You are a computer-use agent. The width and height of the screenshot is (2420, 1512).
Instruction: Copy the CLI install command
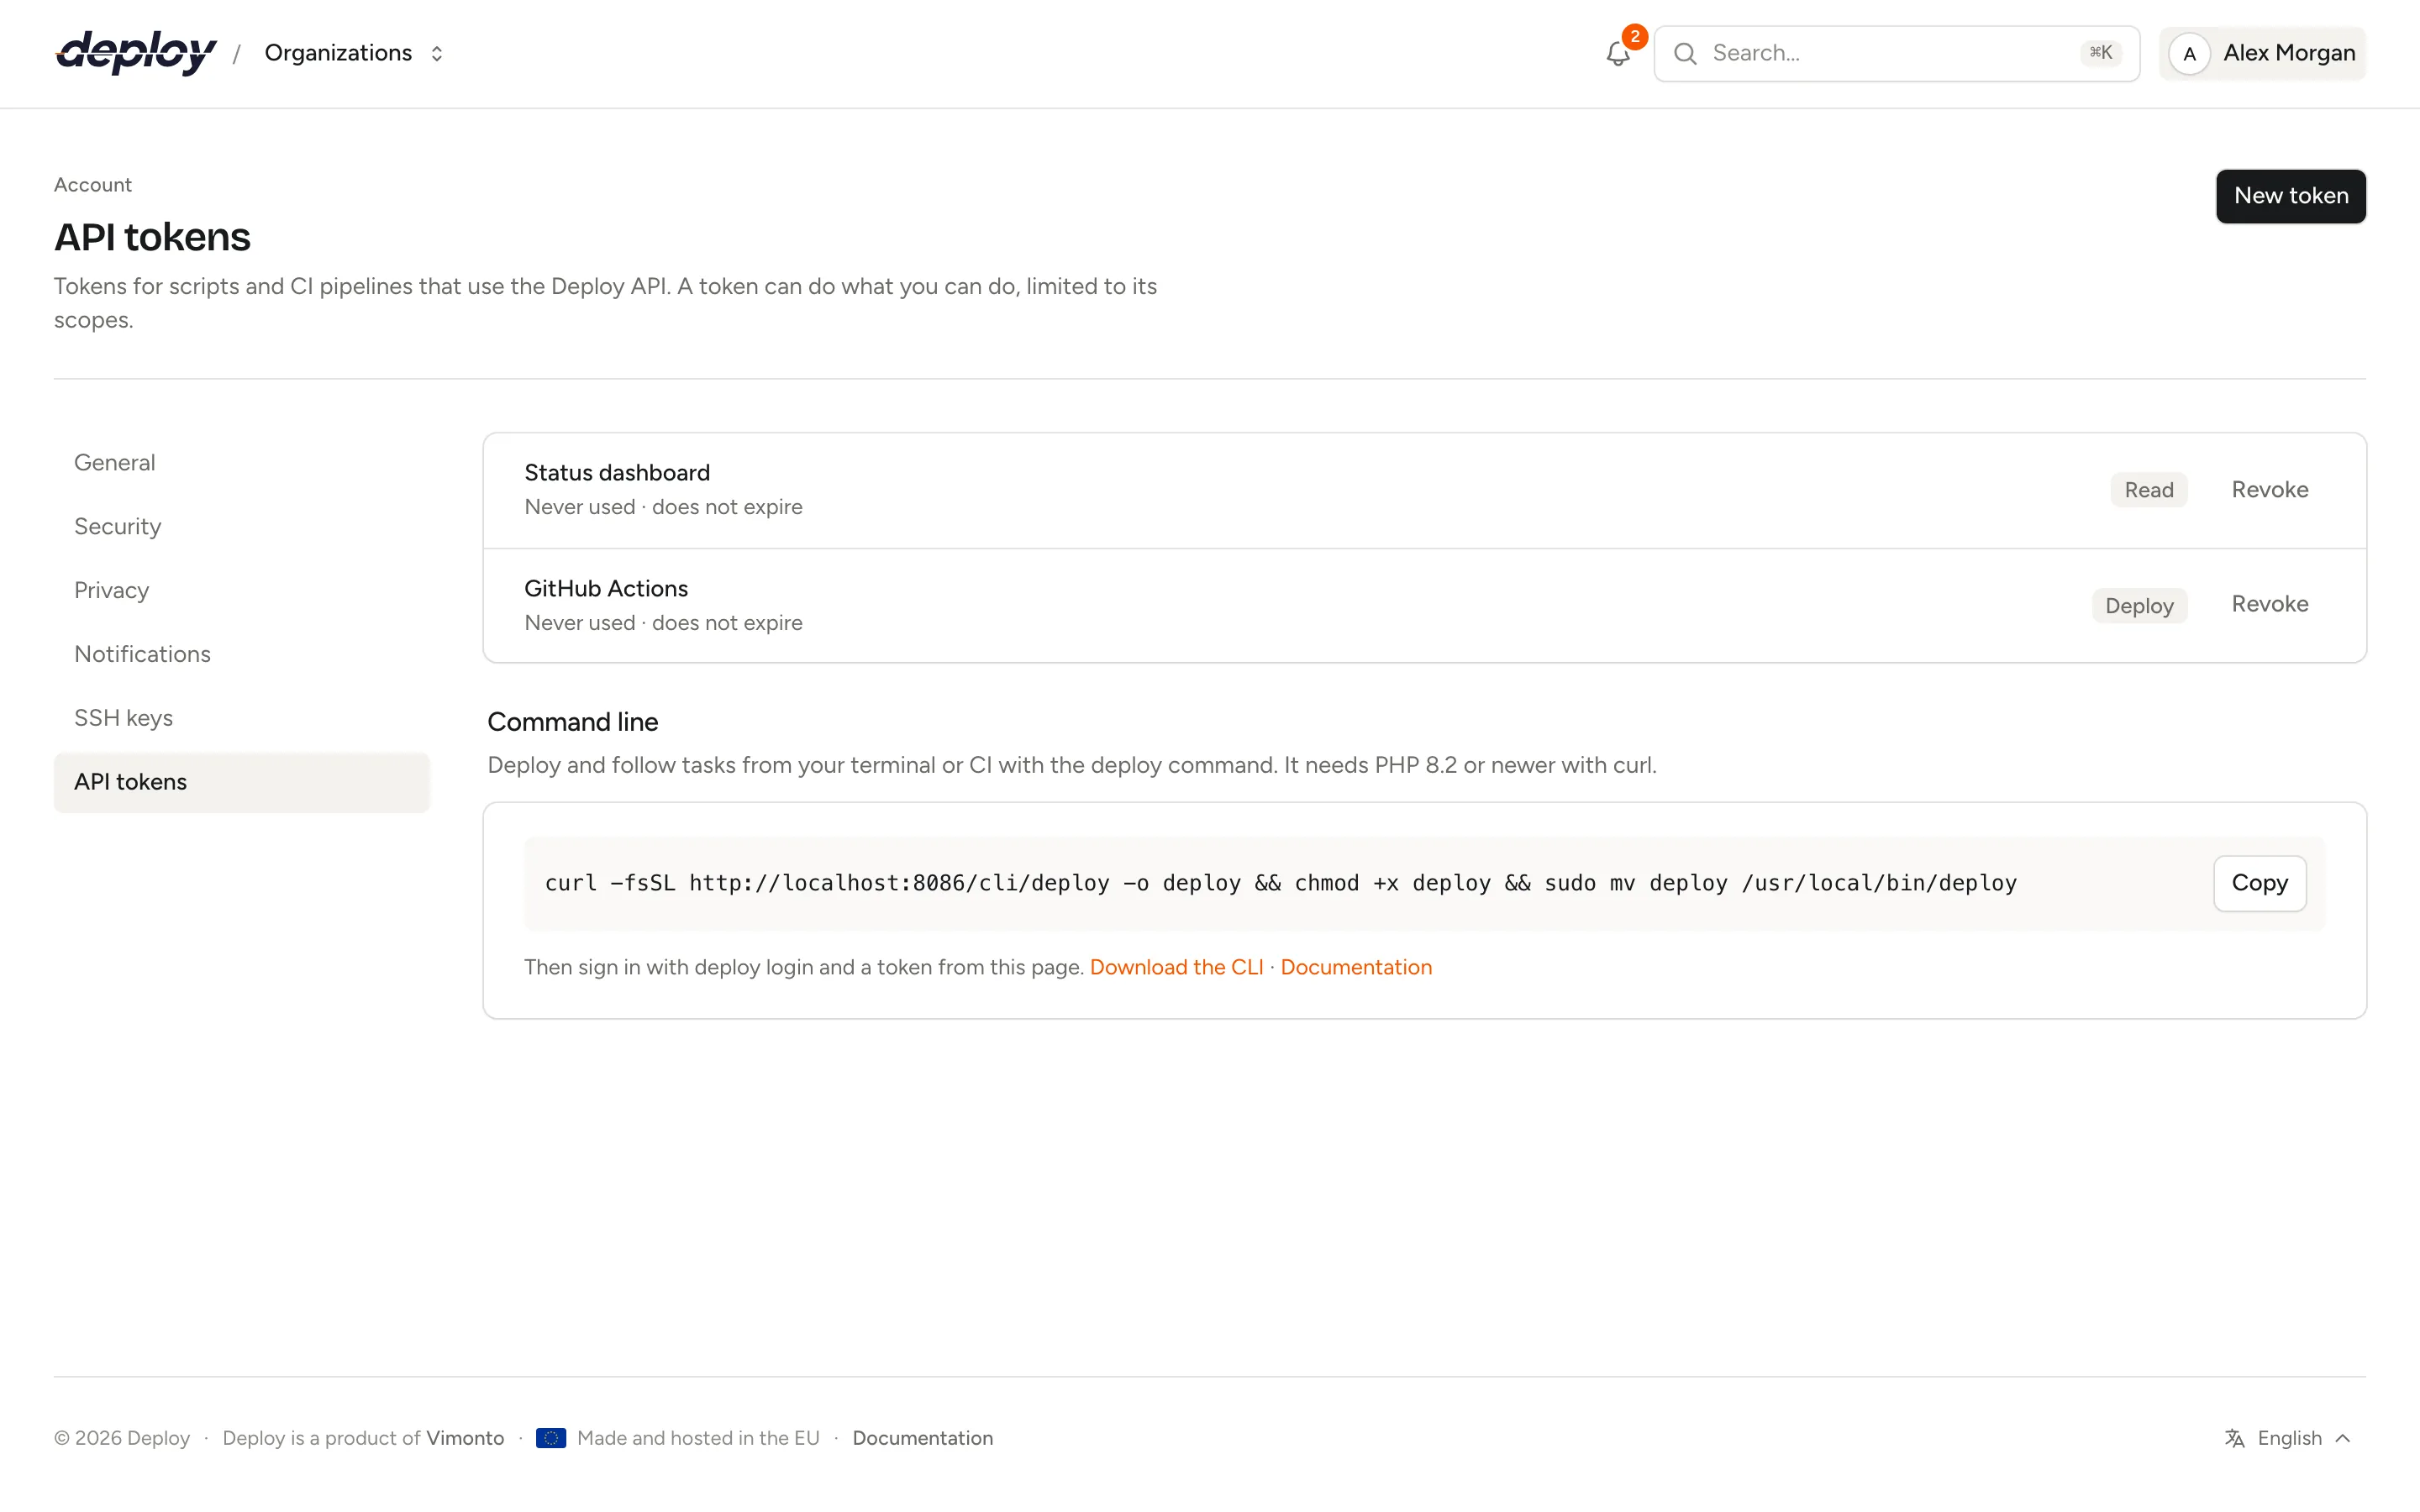tap(2259, 883)
